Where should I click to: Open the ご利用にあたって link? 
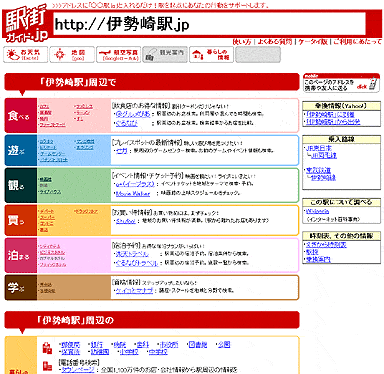point(357,42)
